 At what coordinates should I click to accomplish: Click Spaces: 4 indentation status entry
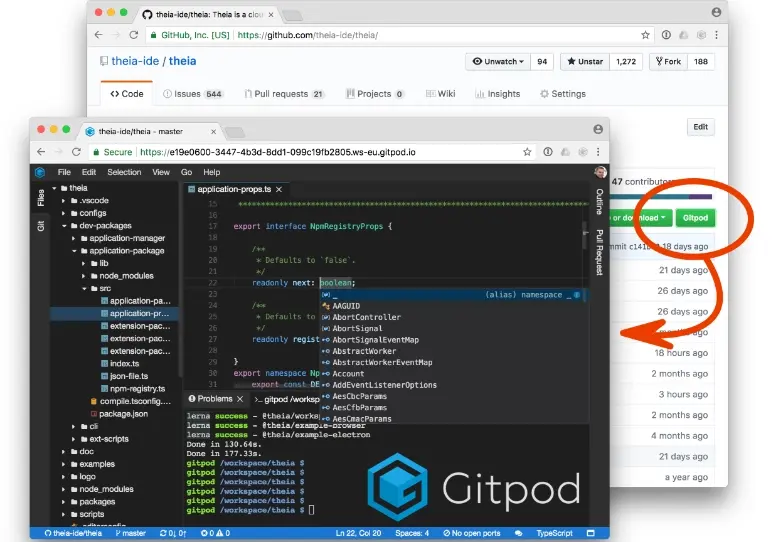click(x=412, y=533)
